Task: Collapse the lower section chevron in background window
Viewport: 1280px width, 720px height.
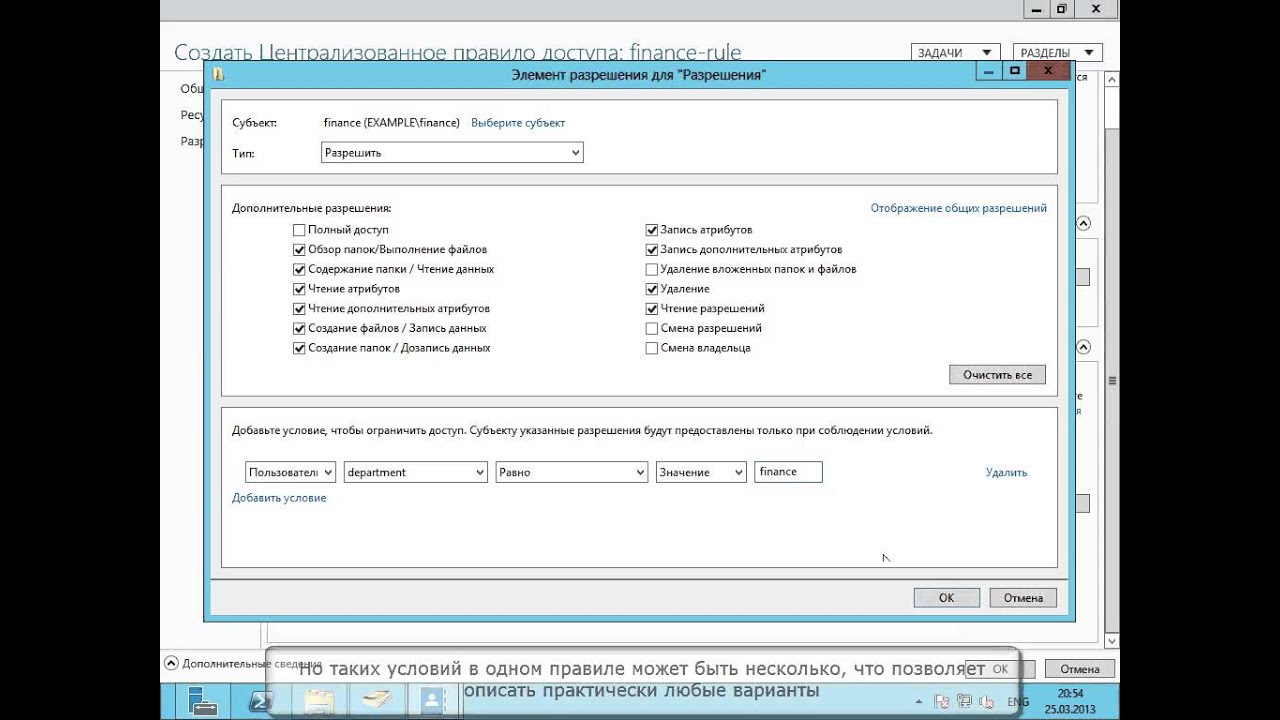Action: tap(1083, 347)
